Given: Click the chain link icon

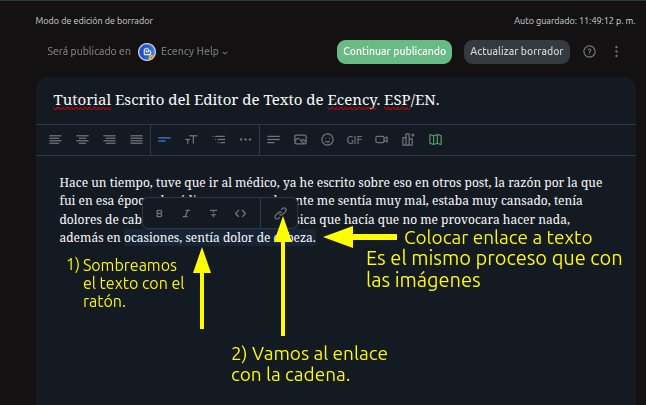Looking at the screenshot, I should (280, 213).
